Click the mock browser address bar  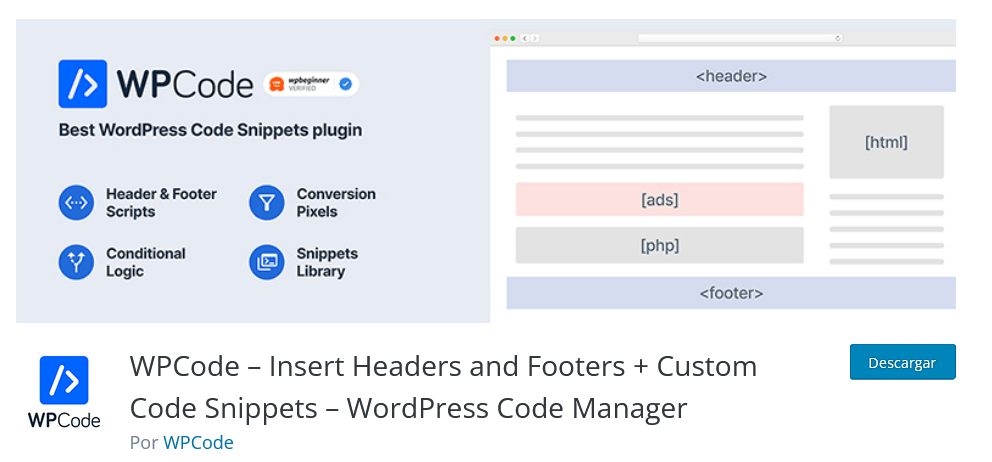point(740,38)
